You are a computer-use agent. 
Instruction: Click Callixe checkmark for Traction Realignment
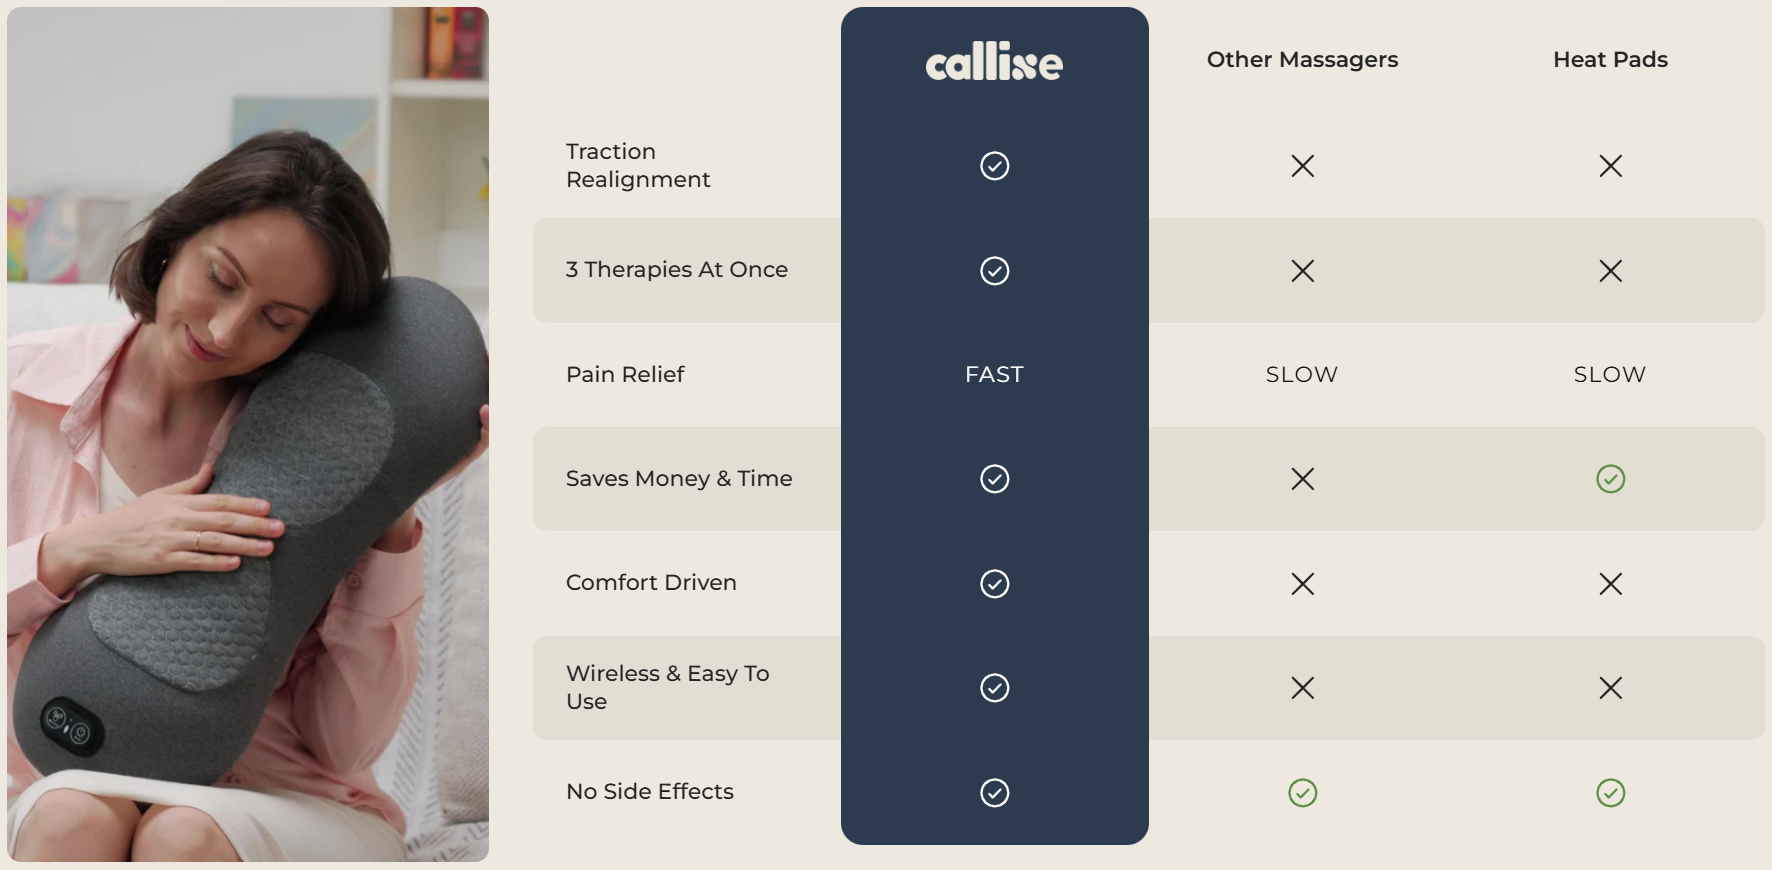[994, 166]
